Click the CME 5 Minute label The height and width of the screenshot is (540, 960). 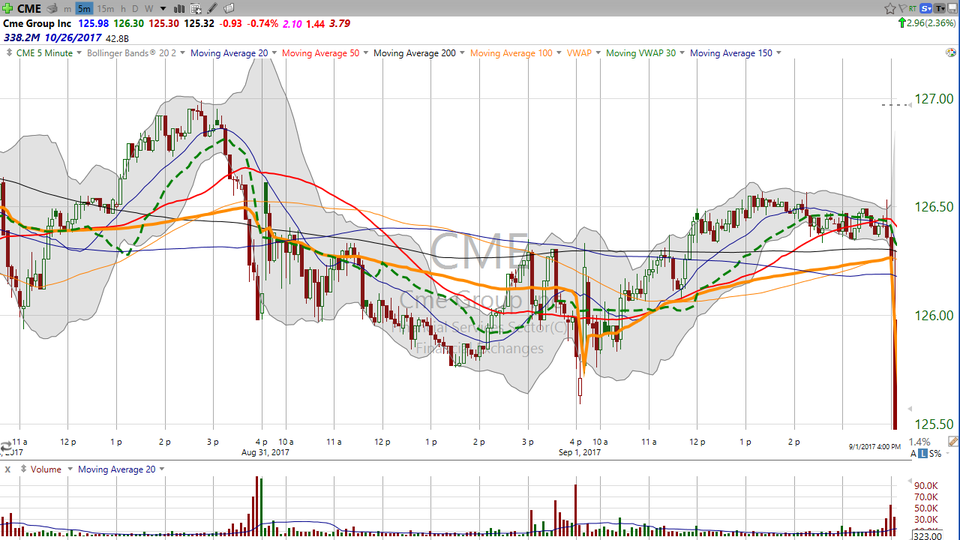click(44, 53)
